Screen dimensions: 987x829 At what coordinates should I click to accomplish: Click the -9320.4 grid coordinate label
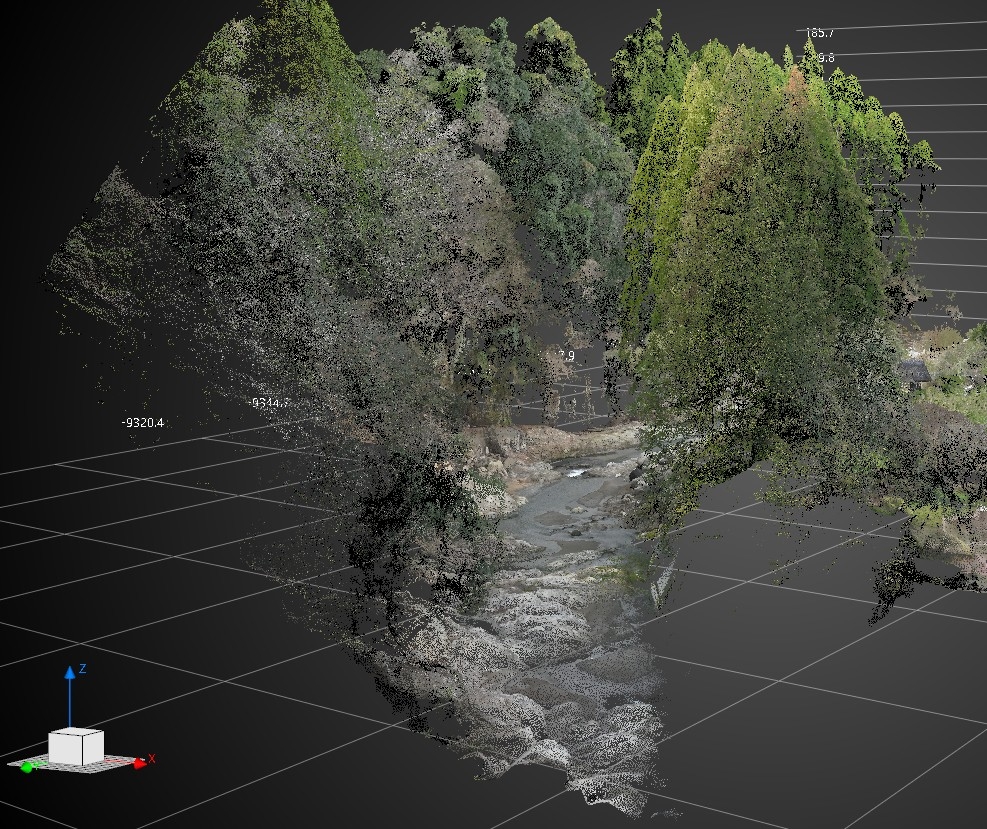142,423
